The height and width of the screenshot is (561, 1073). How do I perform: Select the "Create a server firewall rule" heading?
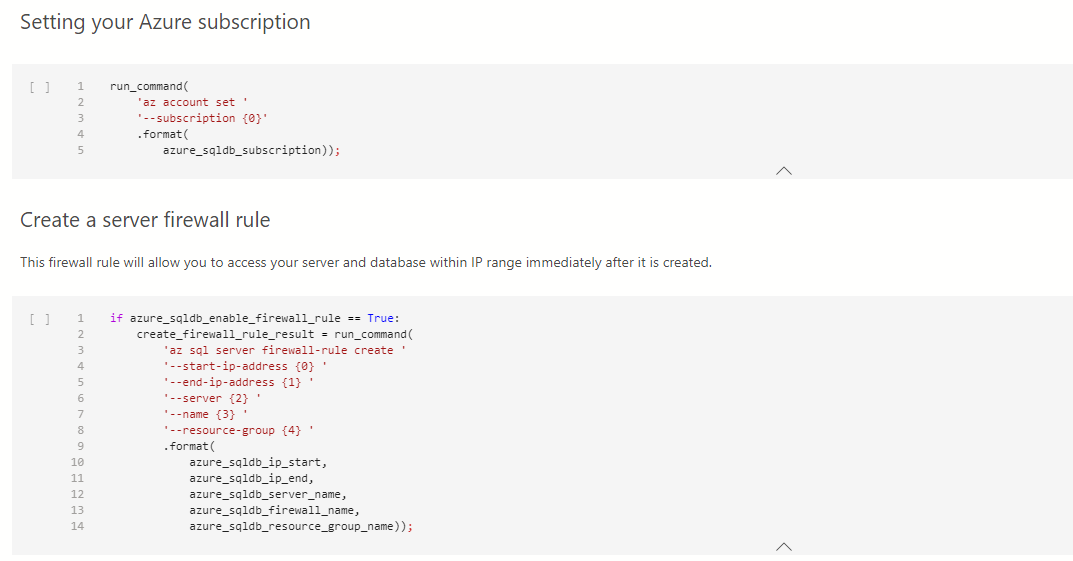pos(145,220)
